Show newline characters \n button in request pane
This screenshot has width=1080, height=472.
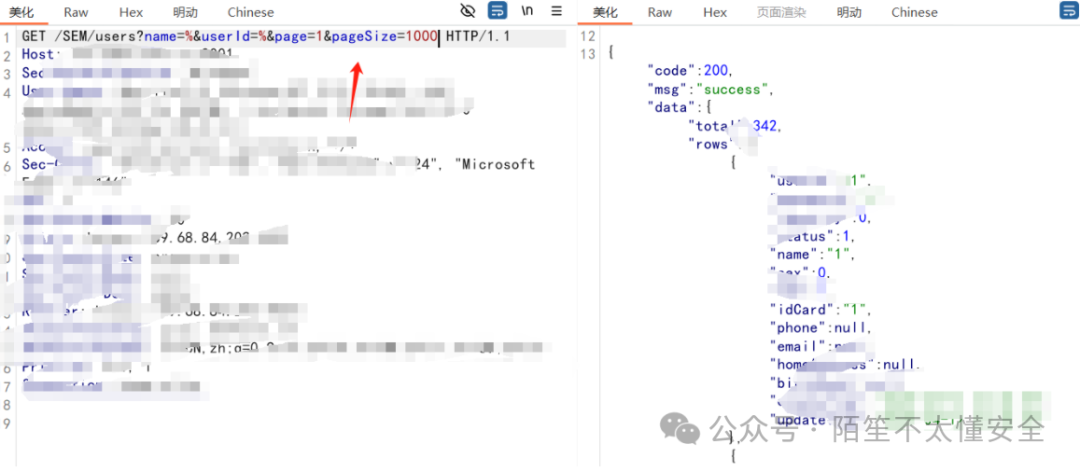pos(527,10)
